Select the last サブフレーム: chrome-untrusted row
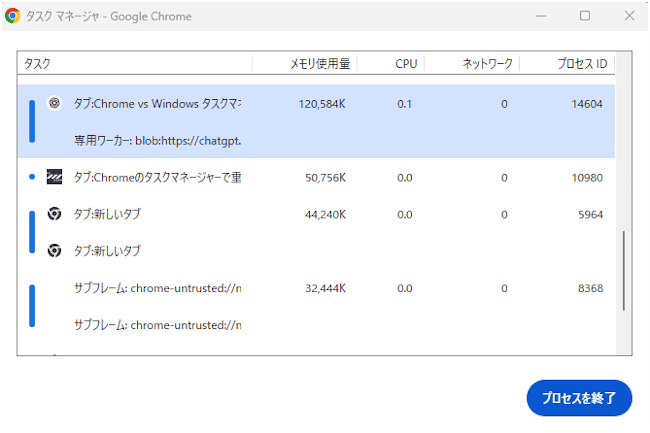Image resolution: width=650 pixels, height=433 pixels. point(316,325)
